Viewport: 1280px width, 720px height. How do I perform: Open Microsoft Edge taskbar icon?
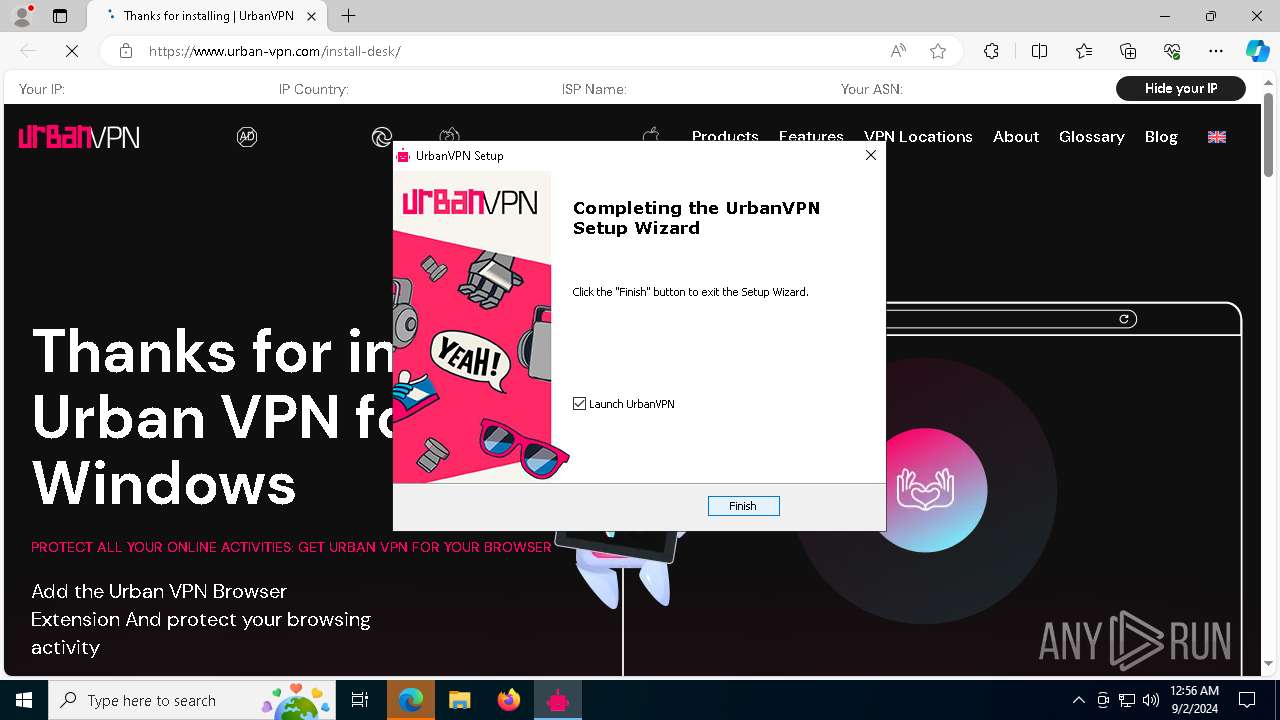[x=411, y=700]
